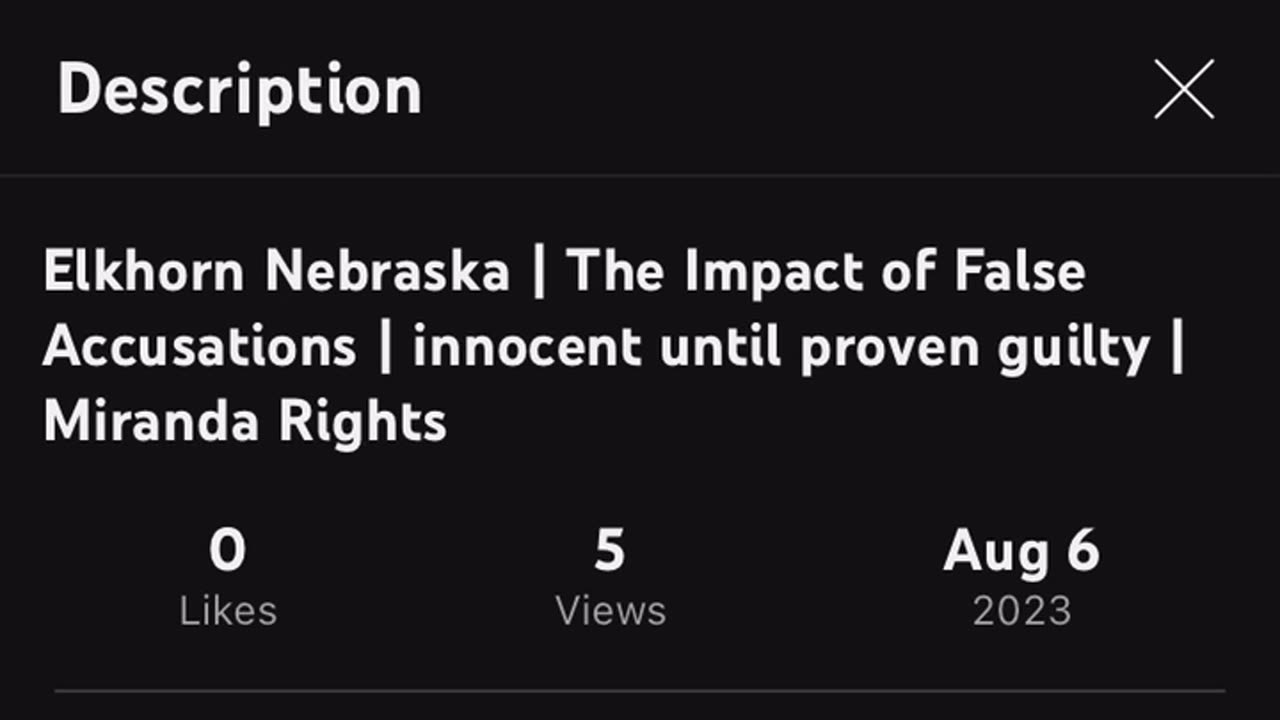Click the divider line below the Description header
This screenshot has height=720, width=1280.
point(640,176)
